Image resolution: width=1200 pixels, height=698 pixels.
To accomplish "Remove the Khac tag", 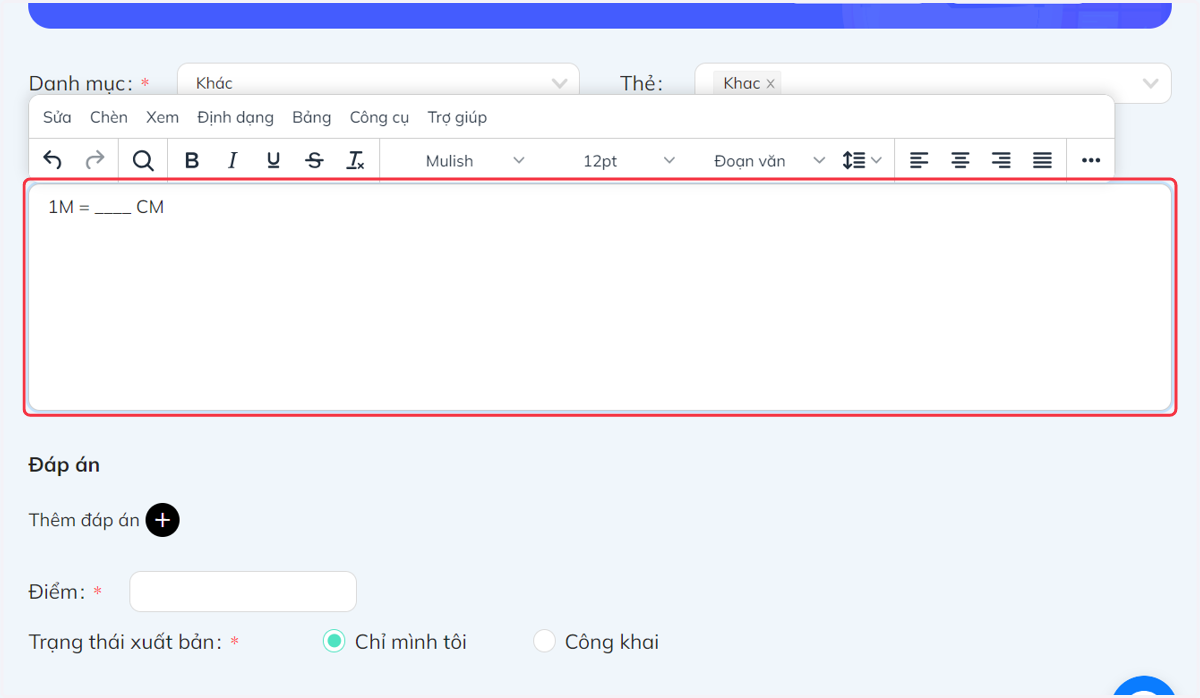I will (x=770, y=84).
